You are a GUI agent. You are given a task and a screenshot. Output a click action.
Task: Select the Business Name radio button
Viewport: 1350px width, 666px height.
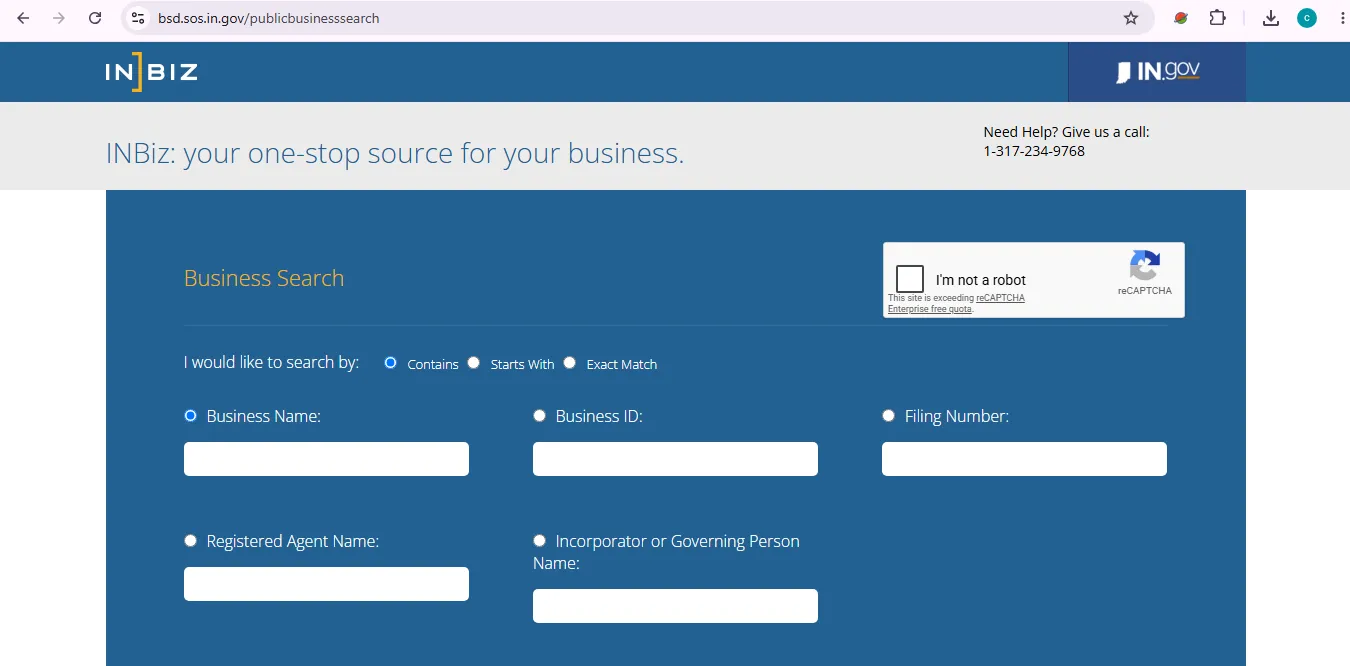tap(191, 416)
